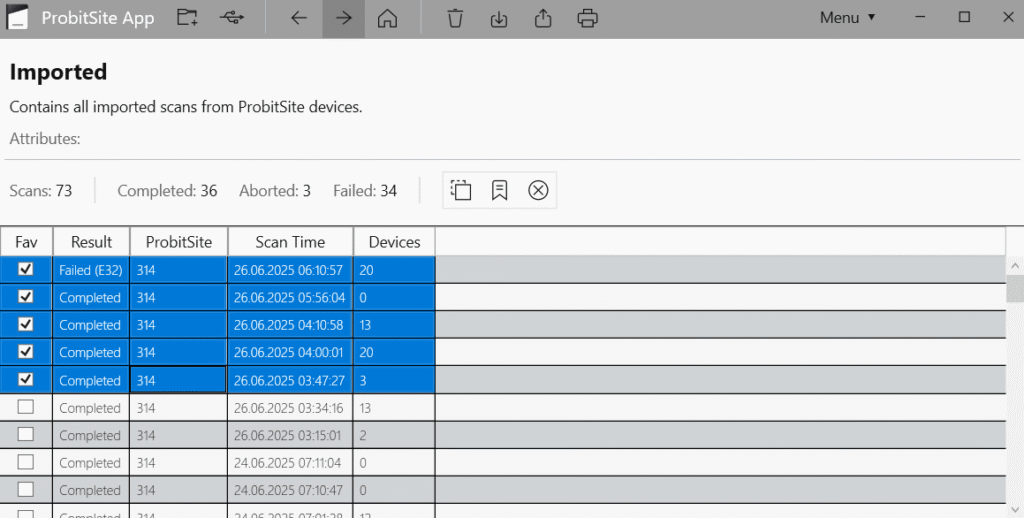Click the 'Failed: 34' counter
Screen dimensions: 1024x518
(x=365, y=191)
